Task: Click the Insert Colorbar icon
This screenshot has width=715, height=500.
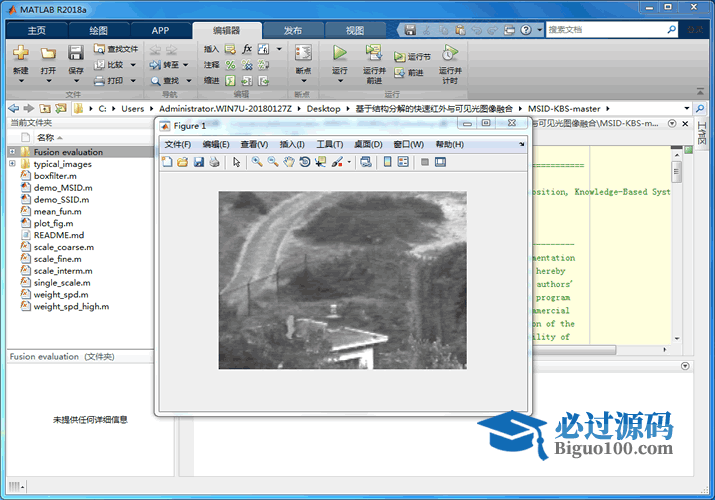Action: [388, 162]
